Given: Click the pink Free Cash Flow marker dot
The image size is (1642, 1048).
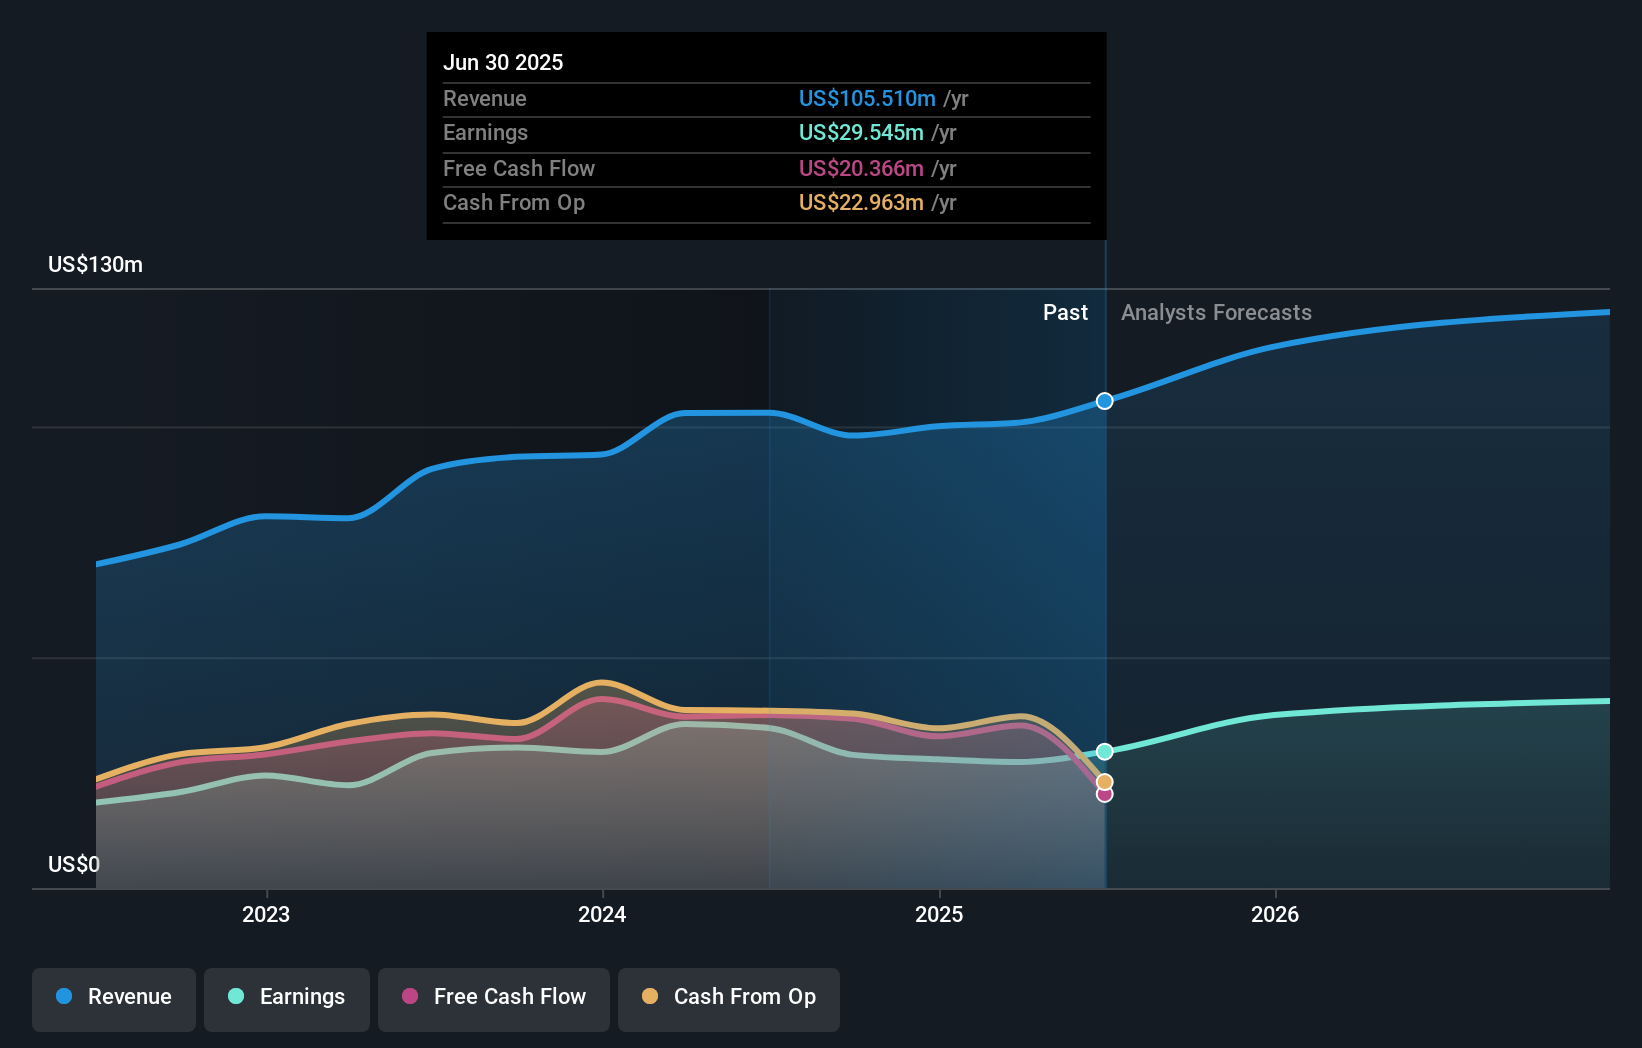Looking at the screenshot, I should 1104,794.
